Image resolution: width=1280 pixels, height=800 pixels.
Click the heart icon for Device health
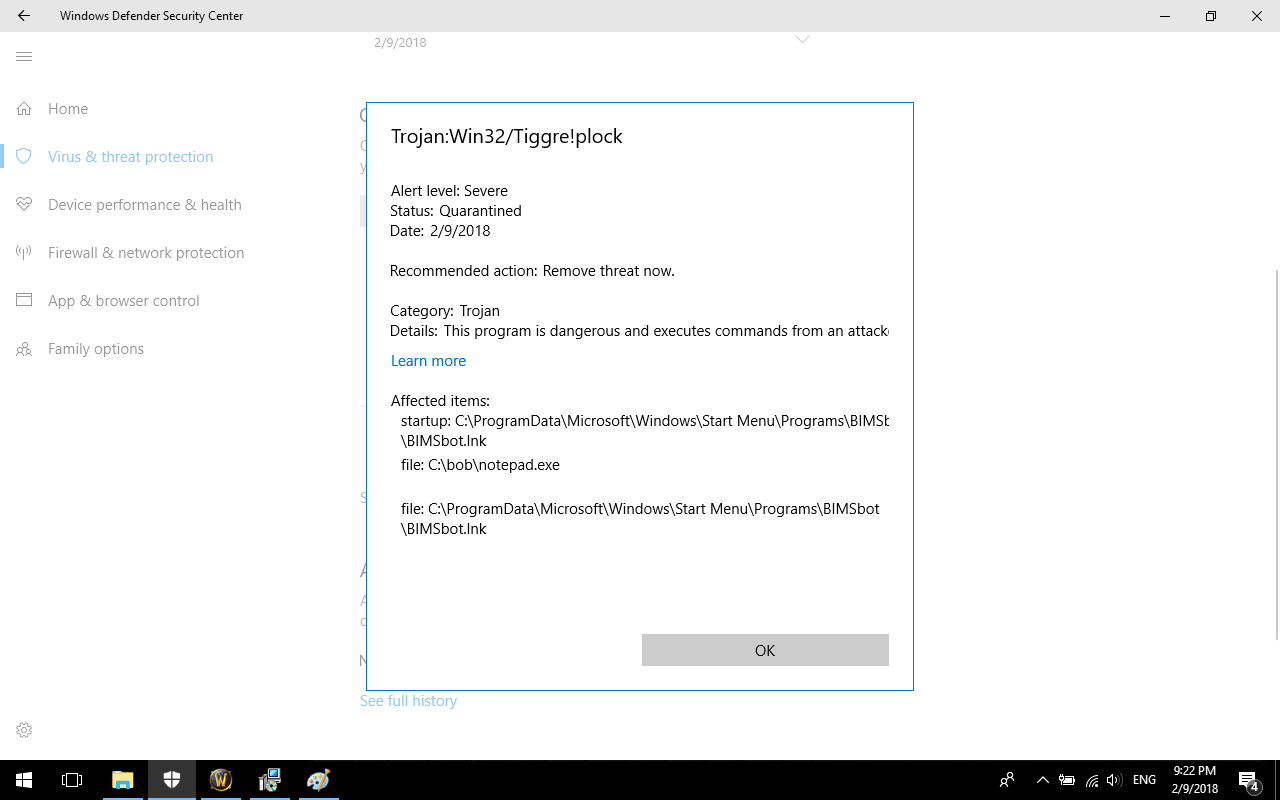(24, 204)
